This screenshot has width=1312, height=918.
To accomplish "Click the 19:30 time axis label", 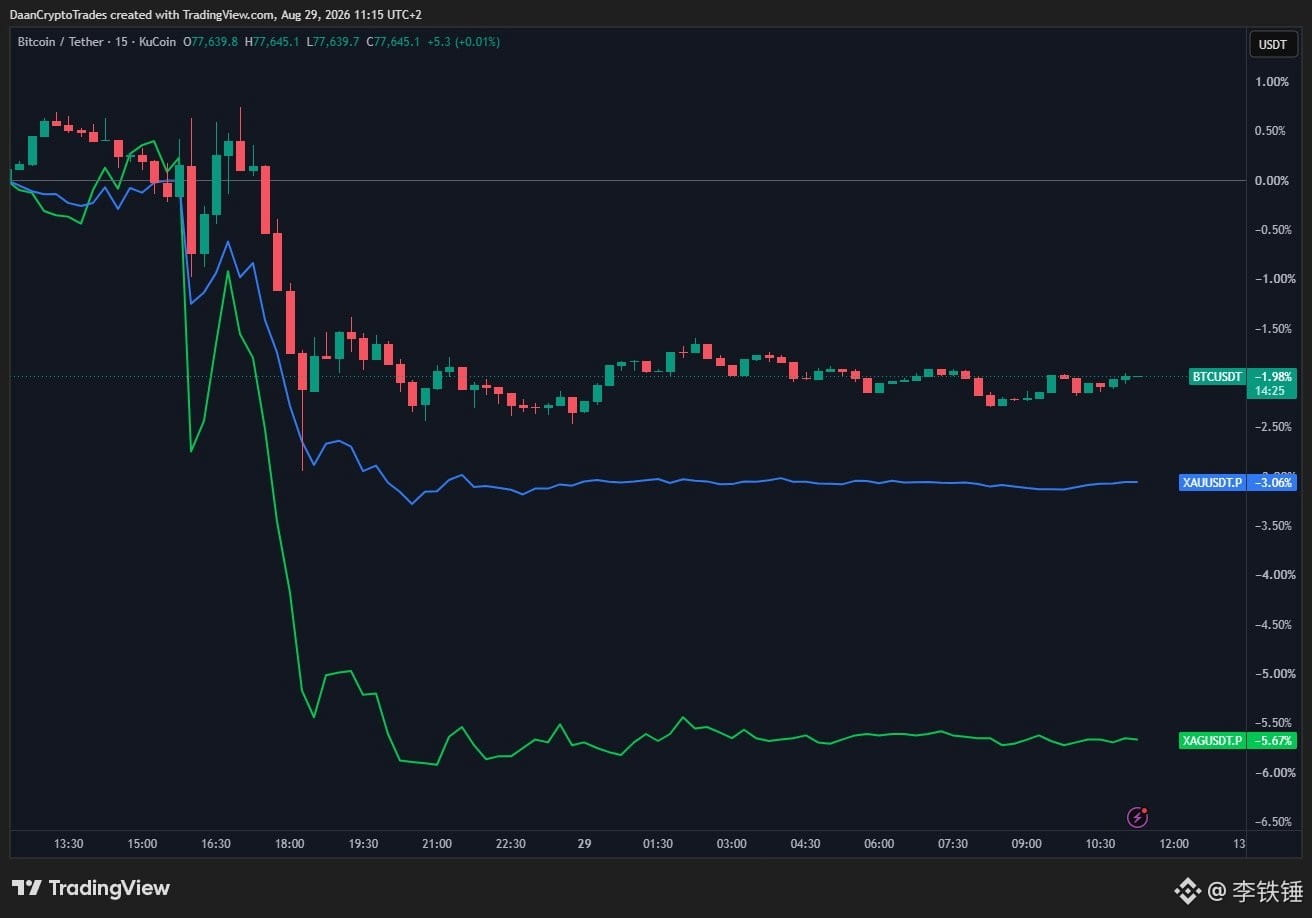I will point(363,844).
